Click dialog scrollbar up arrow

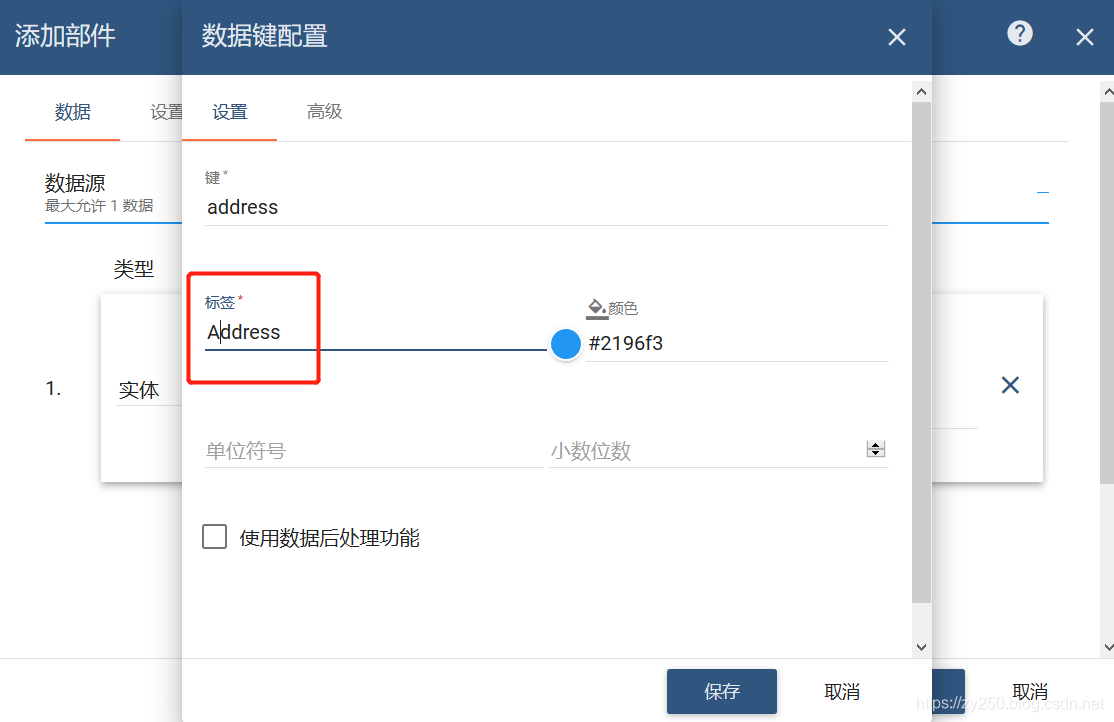(921, 92)
